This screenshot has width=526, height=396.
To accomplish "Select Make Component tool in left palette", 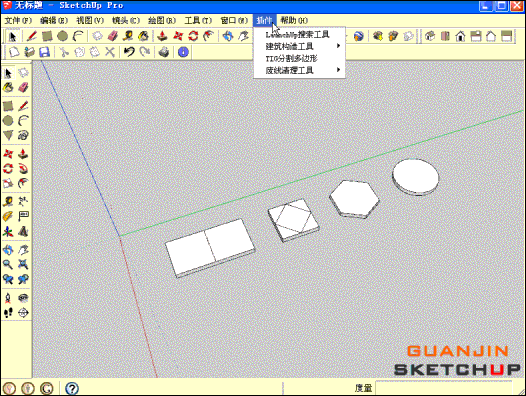I will point(23,72).
